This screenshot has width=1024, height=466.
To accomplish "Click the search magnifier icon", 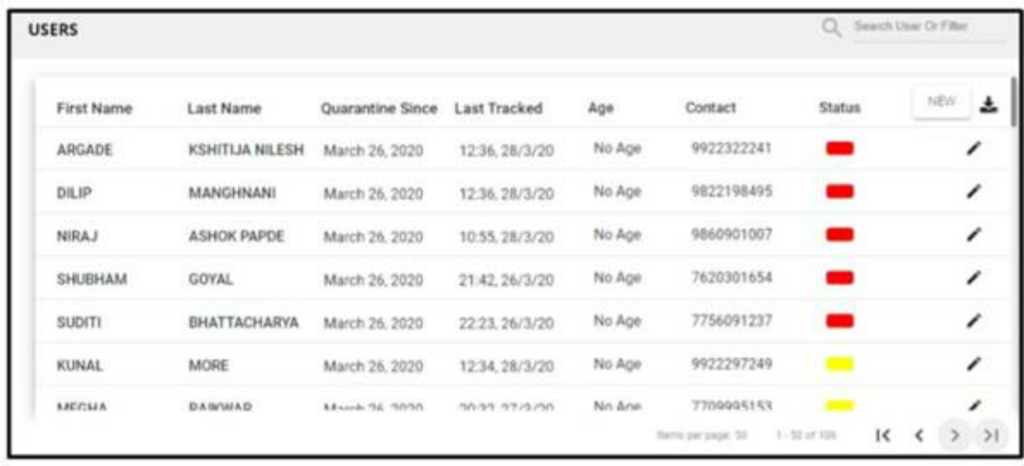I will [831, 28].
